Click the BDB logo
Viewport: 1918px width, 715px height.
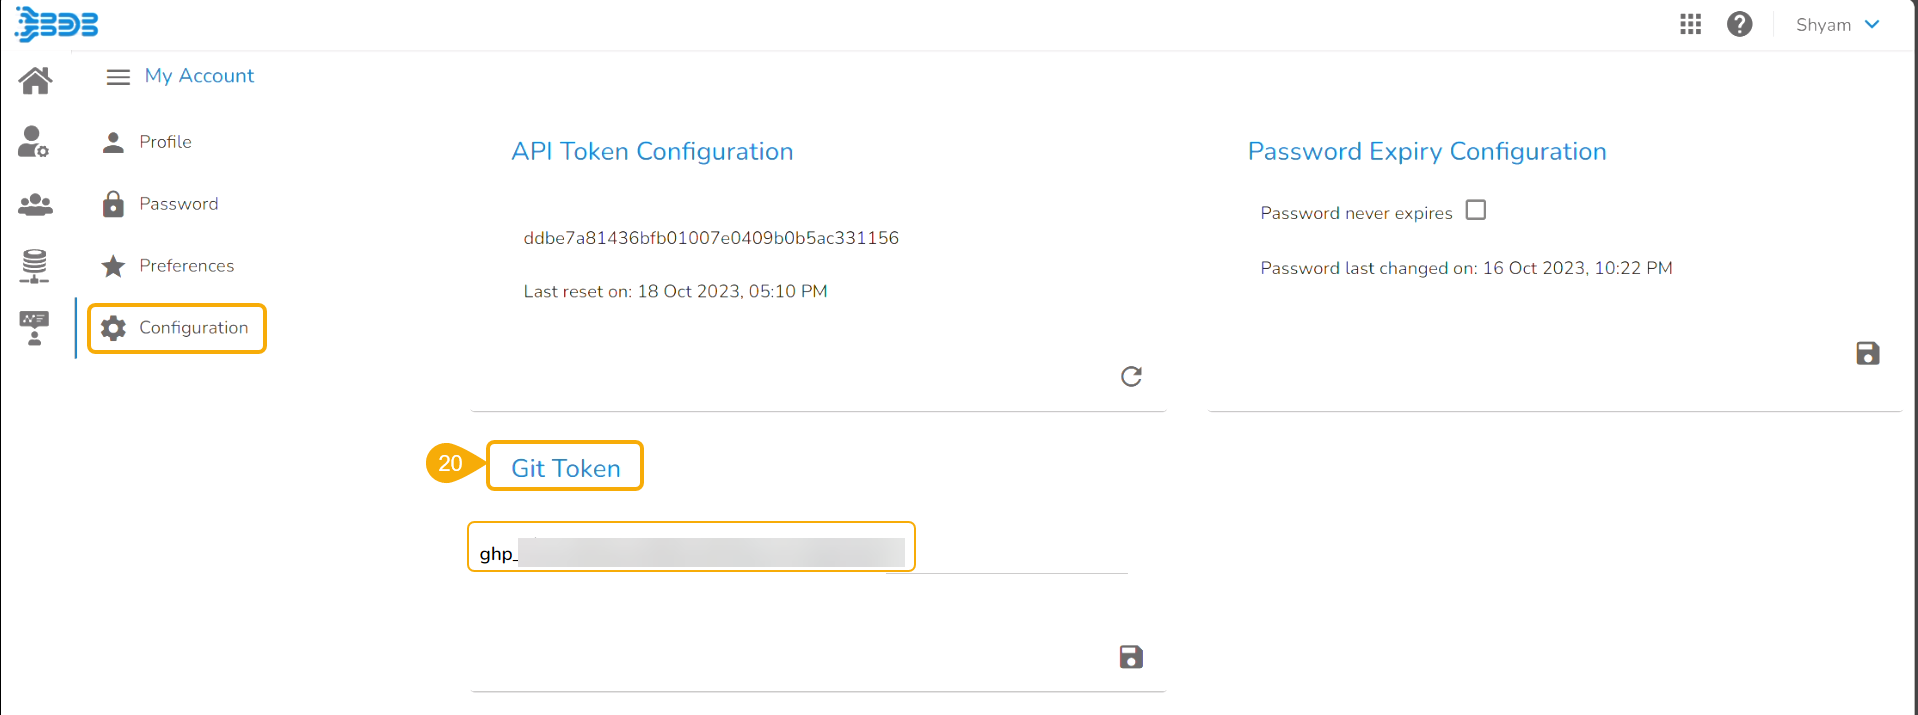click(57, 24)
